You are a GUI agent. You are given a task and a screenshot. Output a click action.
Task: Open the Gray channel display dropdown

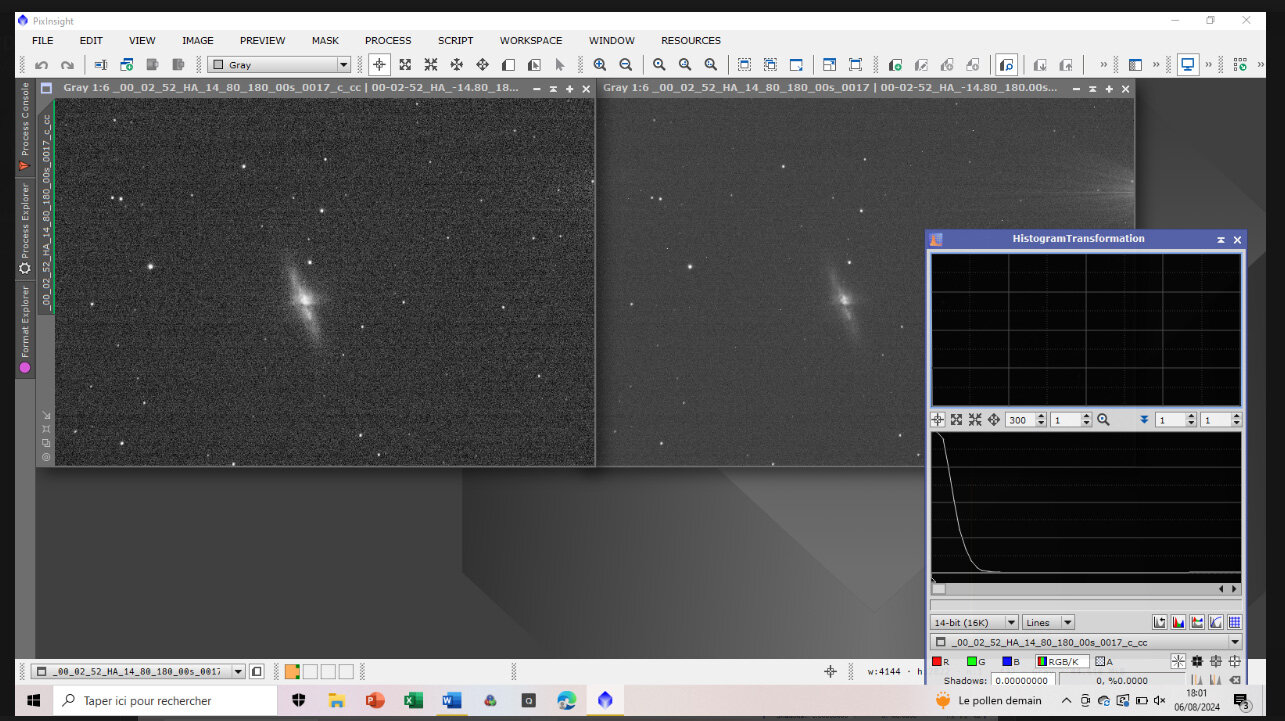279,65
